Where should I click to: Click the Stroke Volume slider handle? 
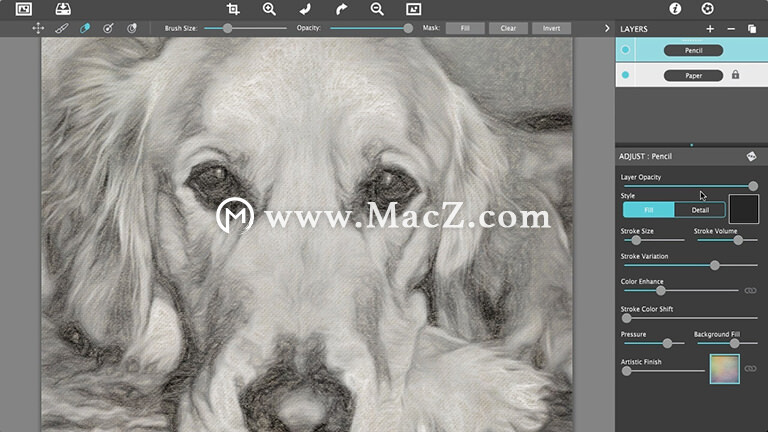738,240
